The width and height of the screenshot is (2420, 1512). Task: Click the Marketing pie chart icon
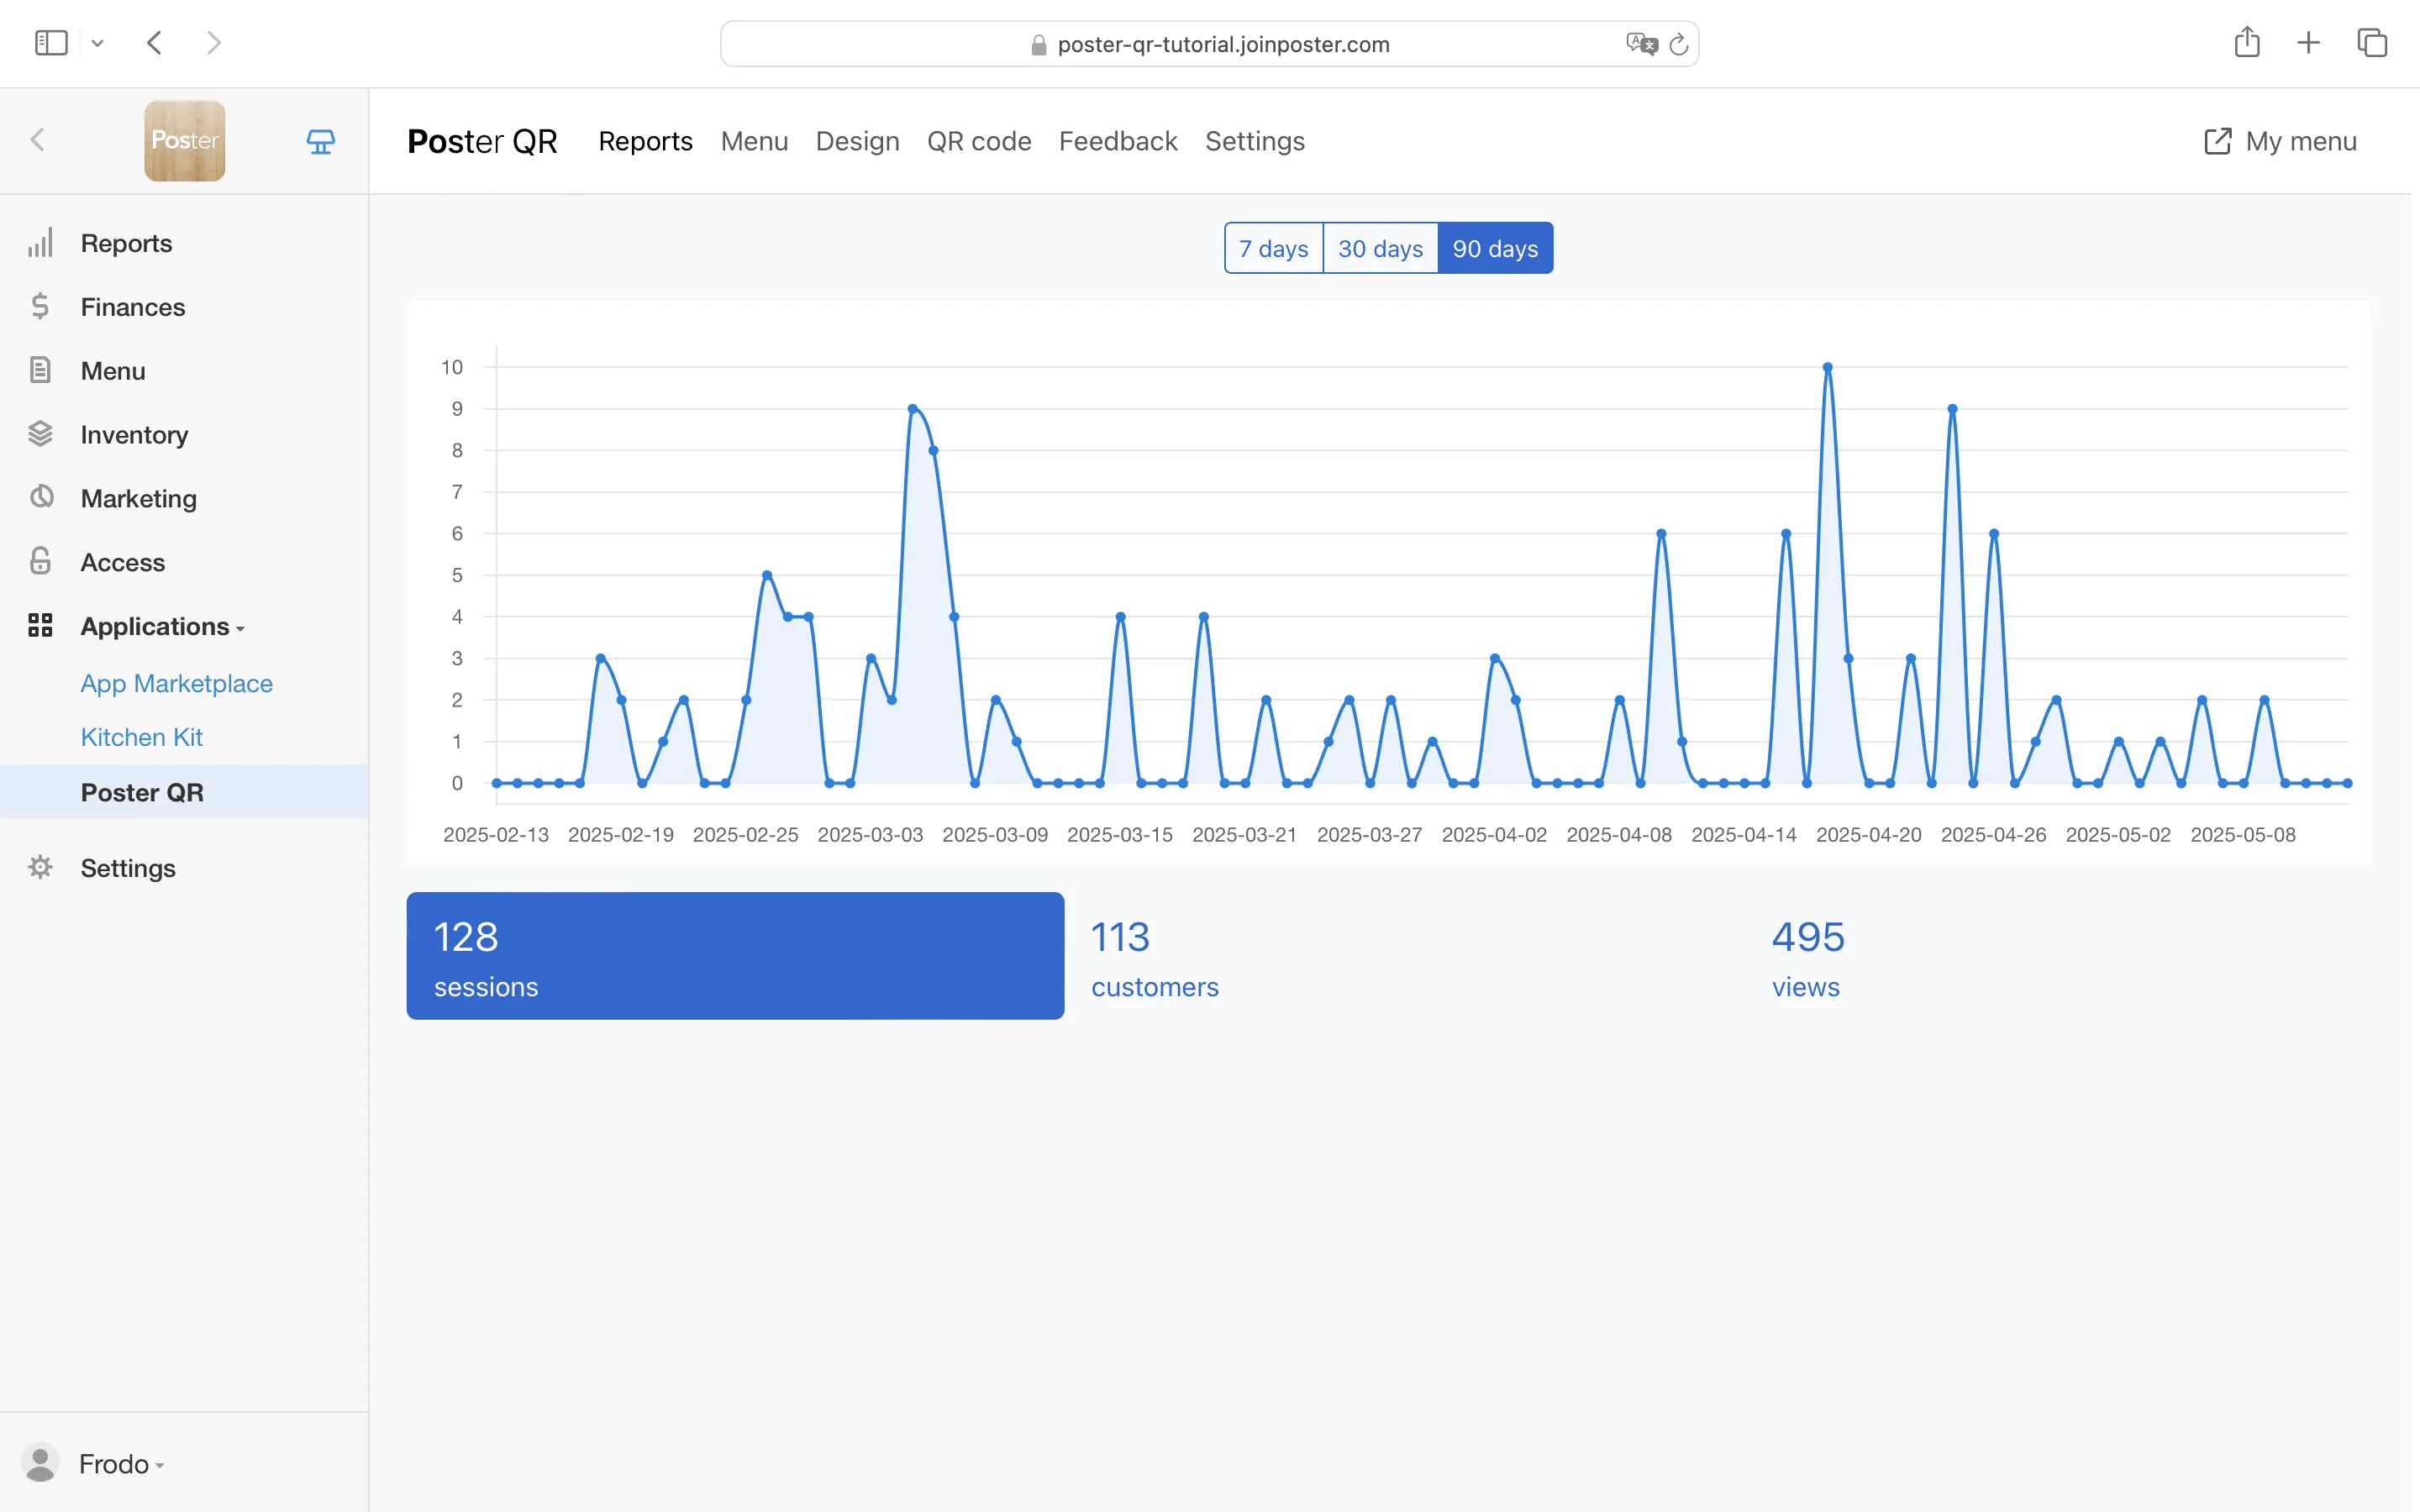[40, 497]
